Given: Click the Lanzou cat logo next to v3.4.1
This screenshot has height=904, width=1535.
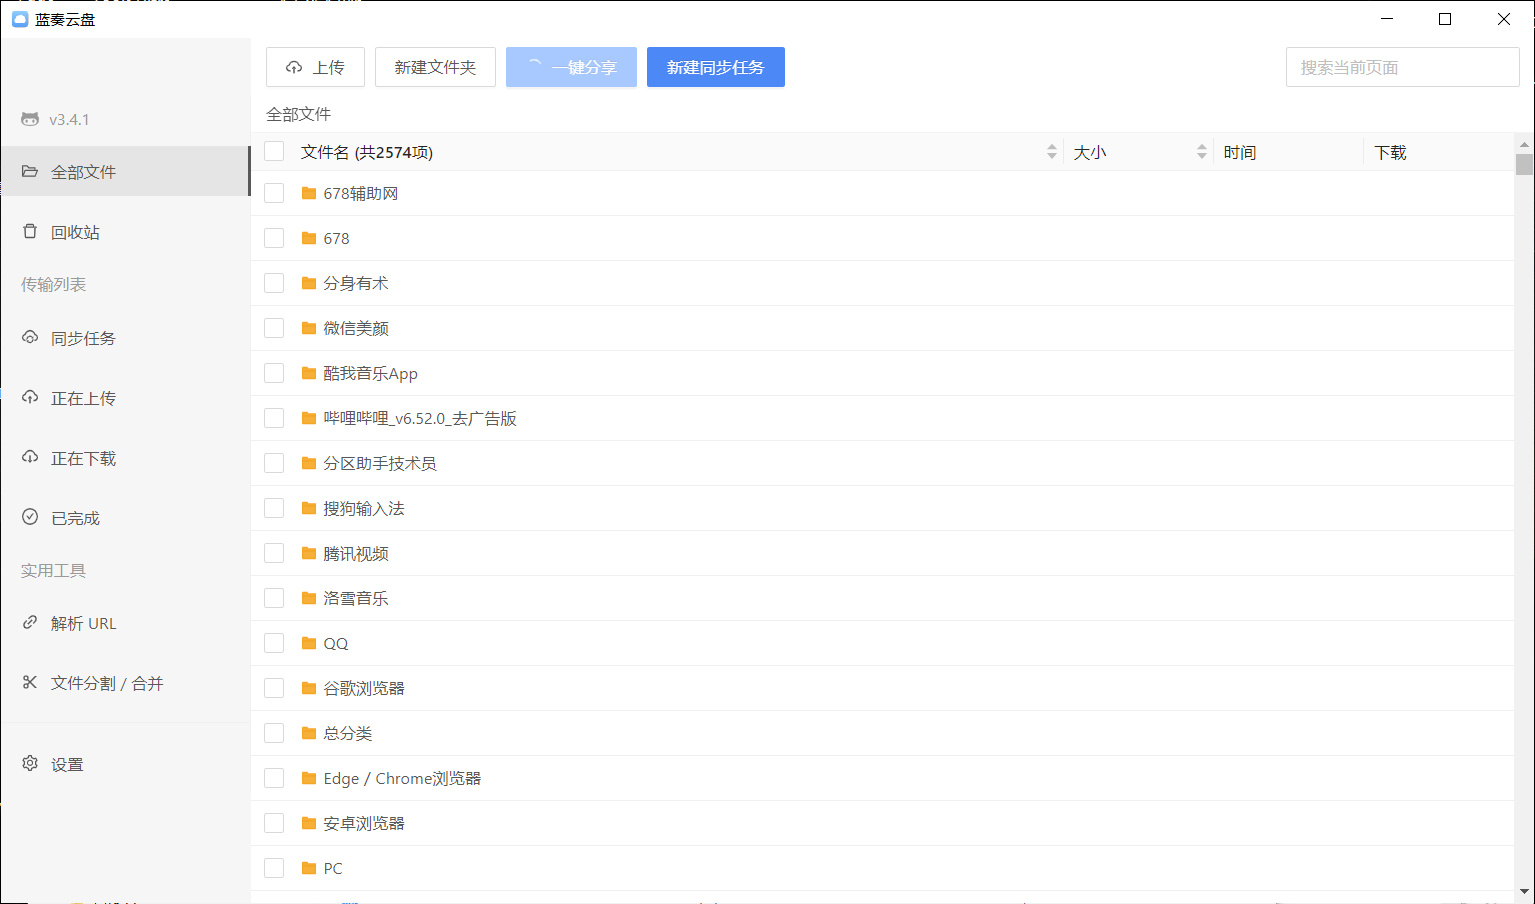Looking at the screenshot, I should (29, 118).
